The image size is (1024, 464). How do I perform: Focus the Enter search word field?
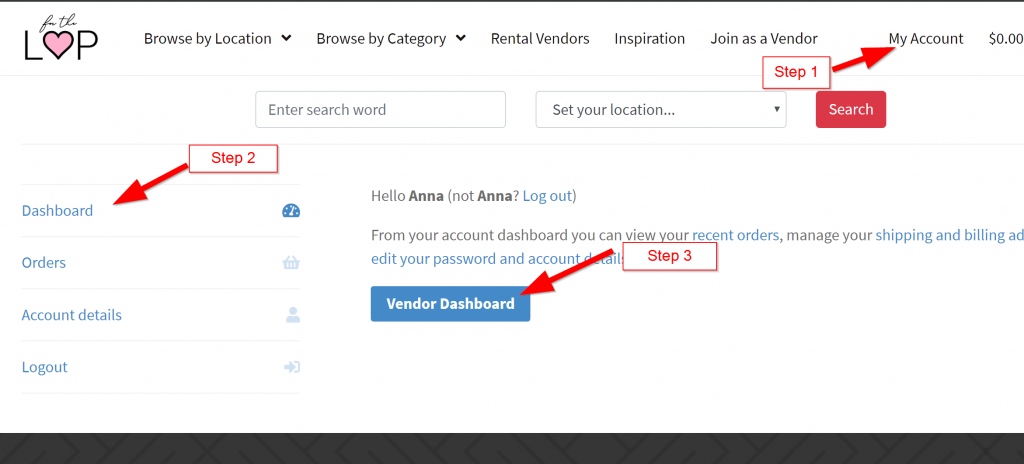pos(380,110)
